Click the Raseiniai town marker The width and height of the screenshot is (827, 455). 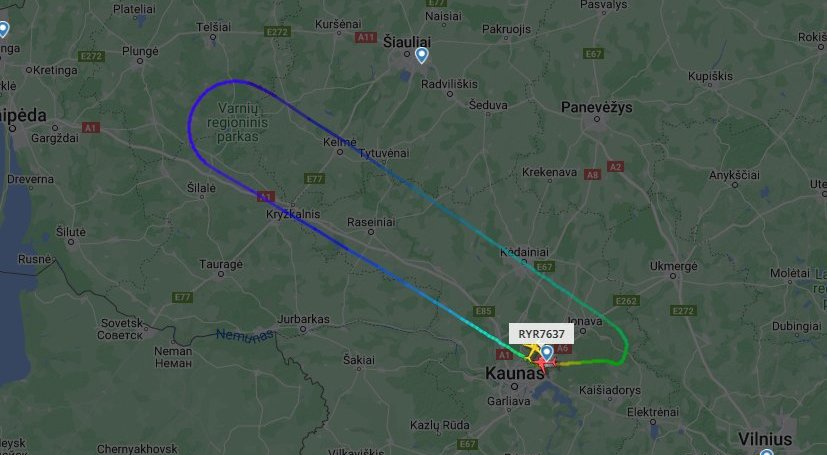point(371,232)
